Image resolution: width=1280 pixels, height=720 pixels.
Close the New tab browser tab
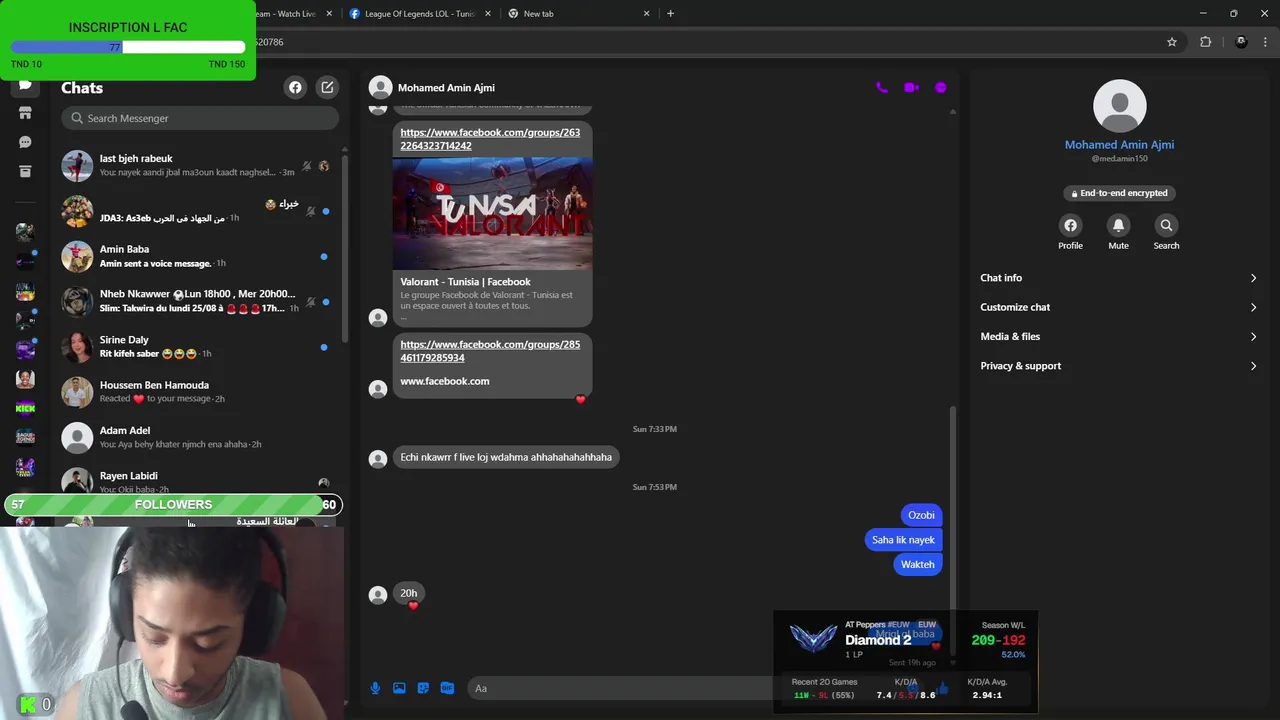[646, 13]
